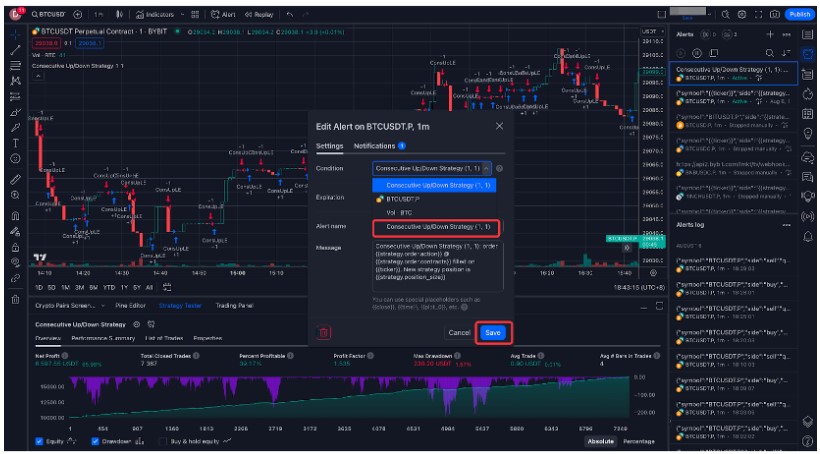Select the Fibonacci tools icon
820x454 pixels.
(x=15, y=65)
